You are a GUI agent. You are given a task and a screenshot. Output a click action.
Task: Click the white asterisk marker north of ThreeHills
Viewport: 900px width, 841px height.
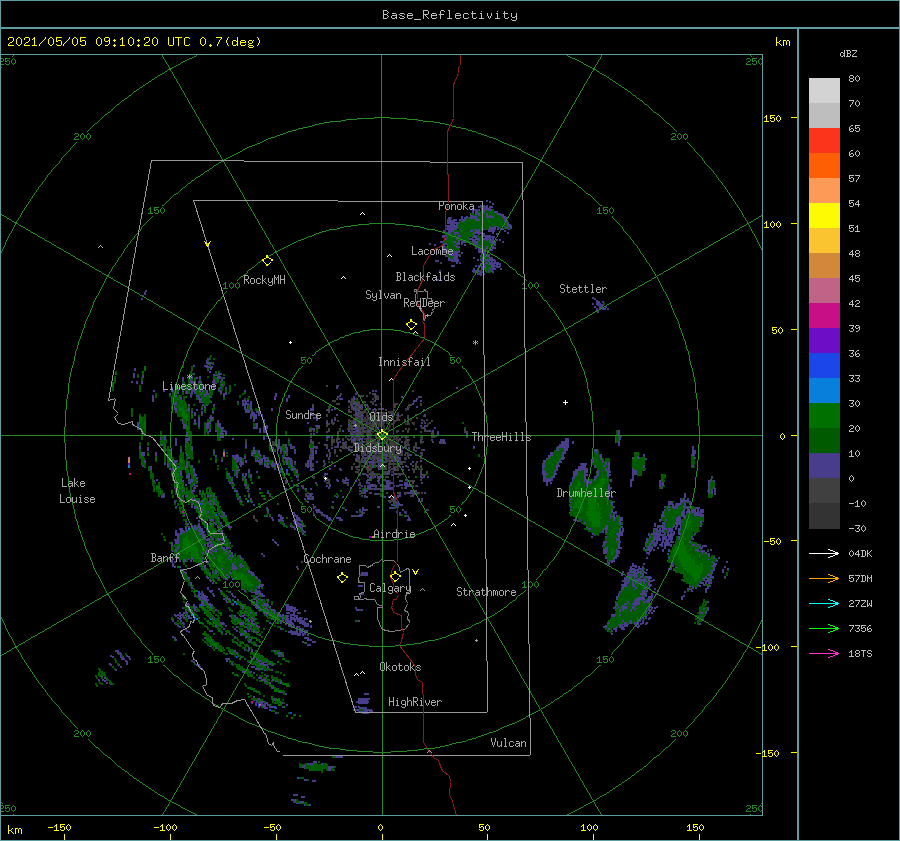coord(475,343)
